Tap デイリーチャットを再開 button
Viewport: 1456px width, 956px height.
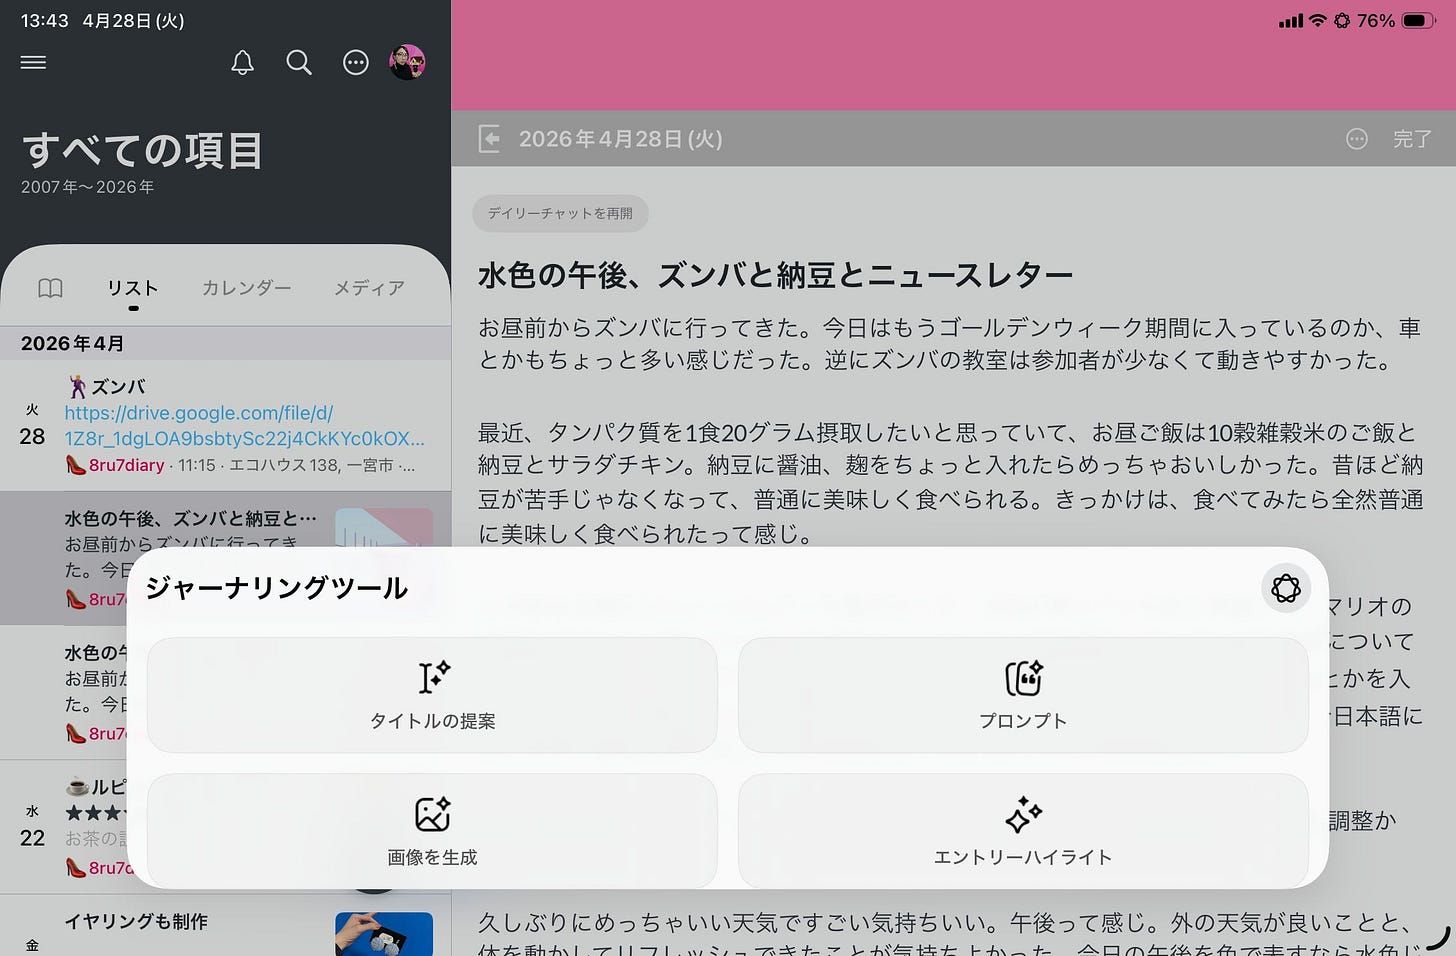pos(560,213)
